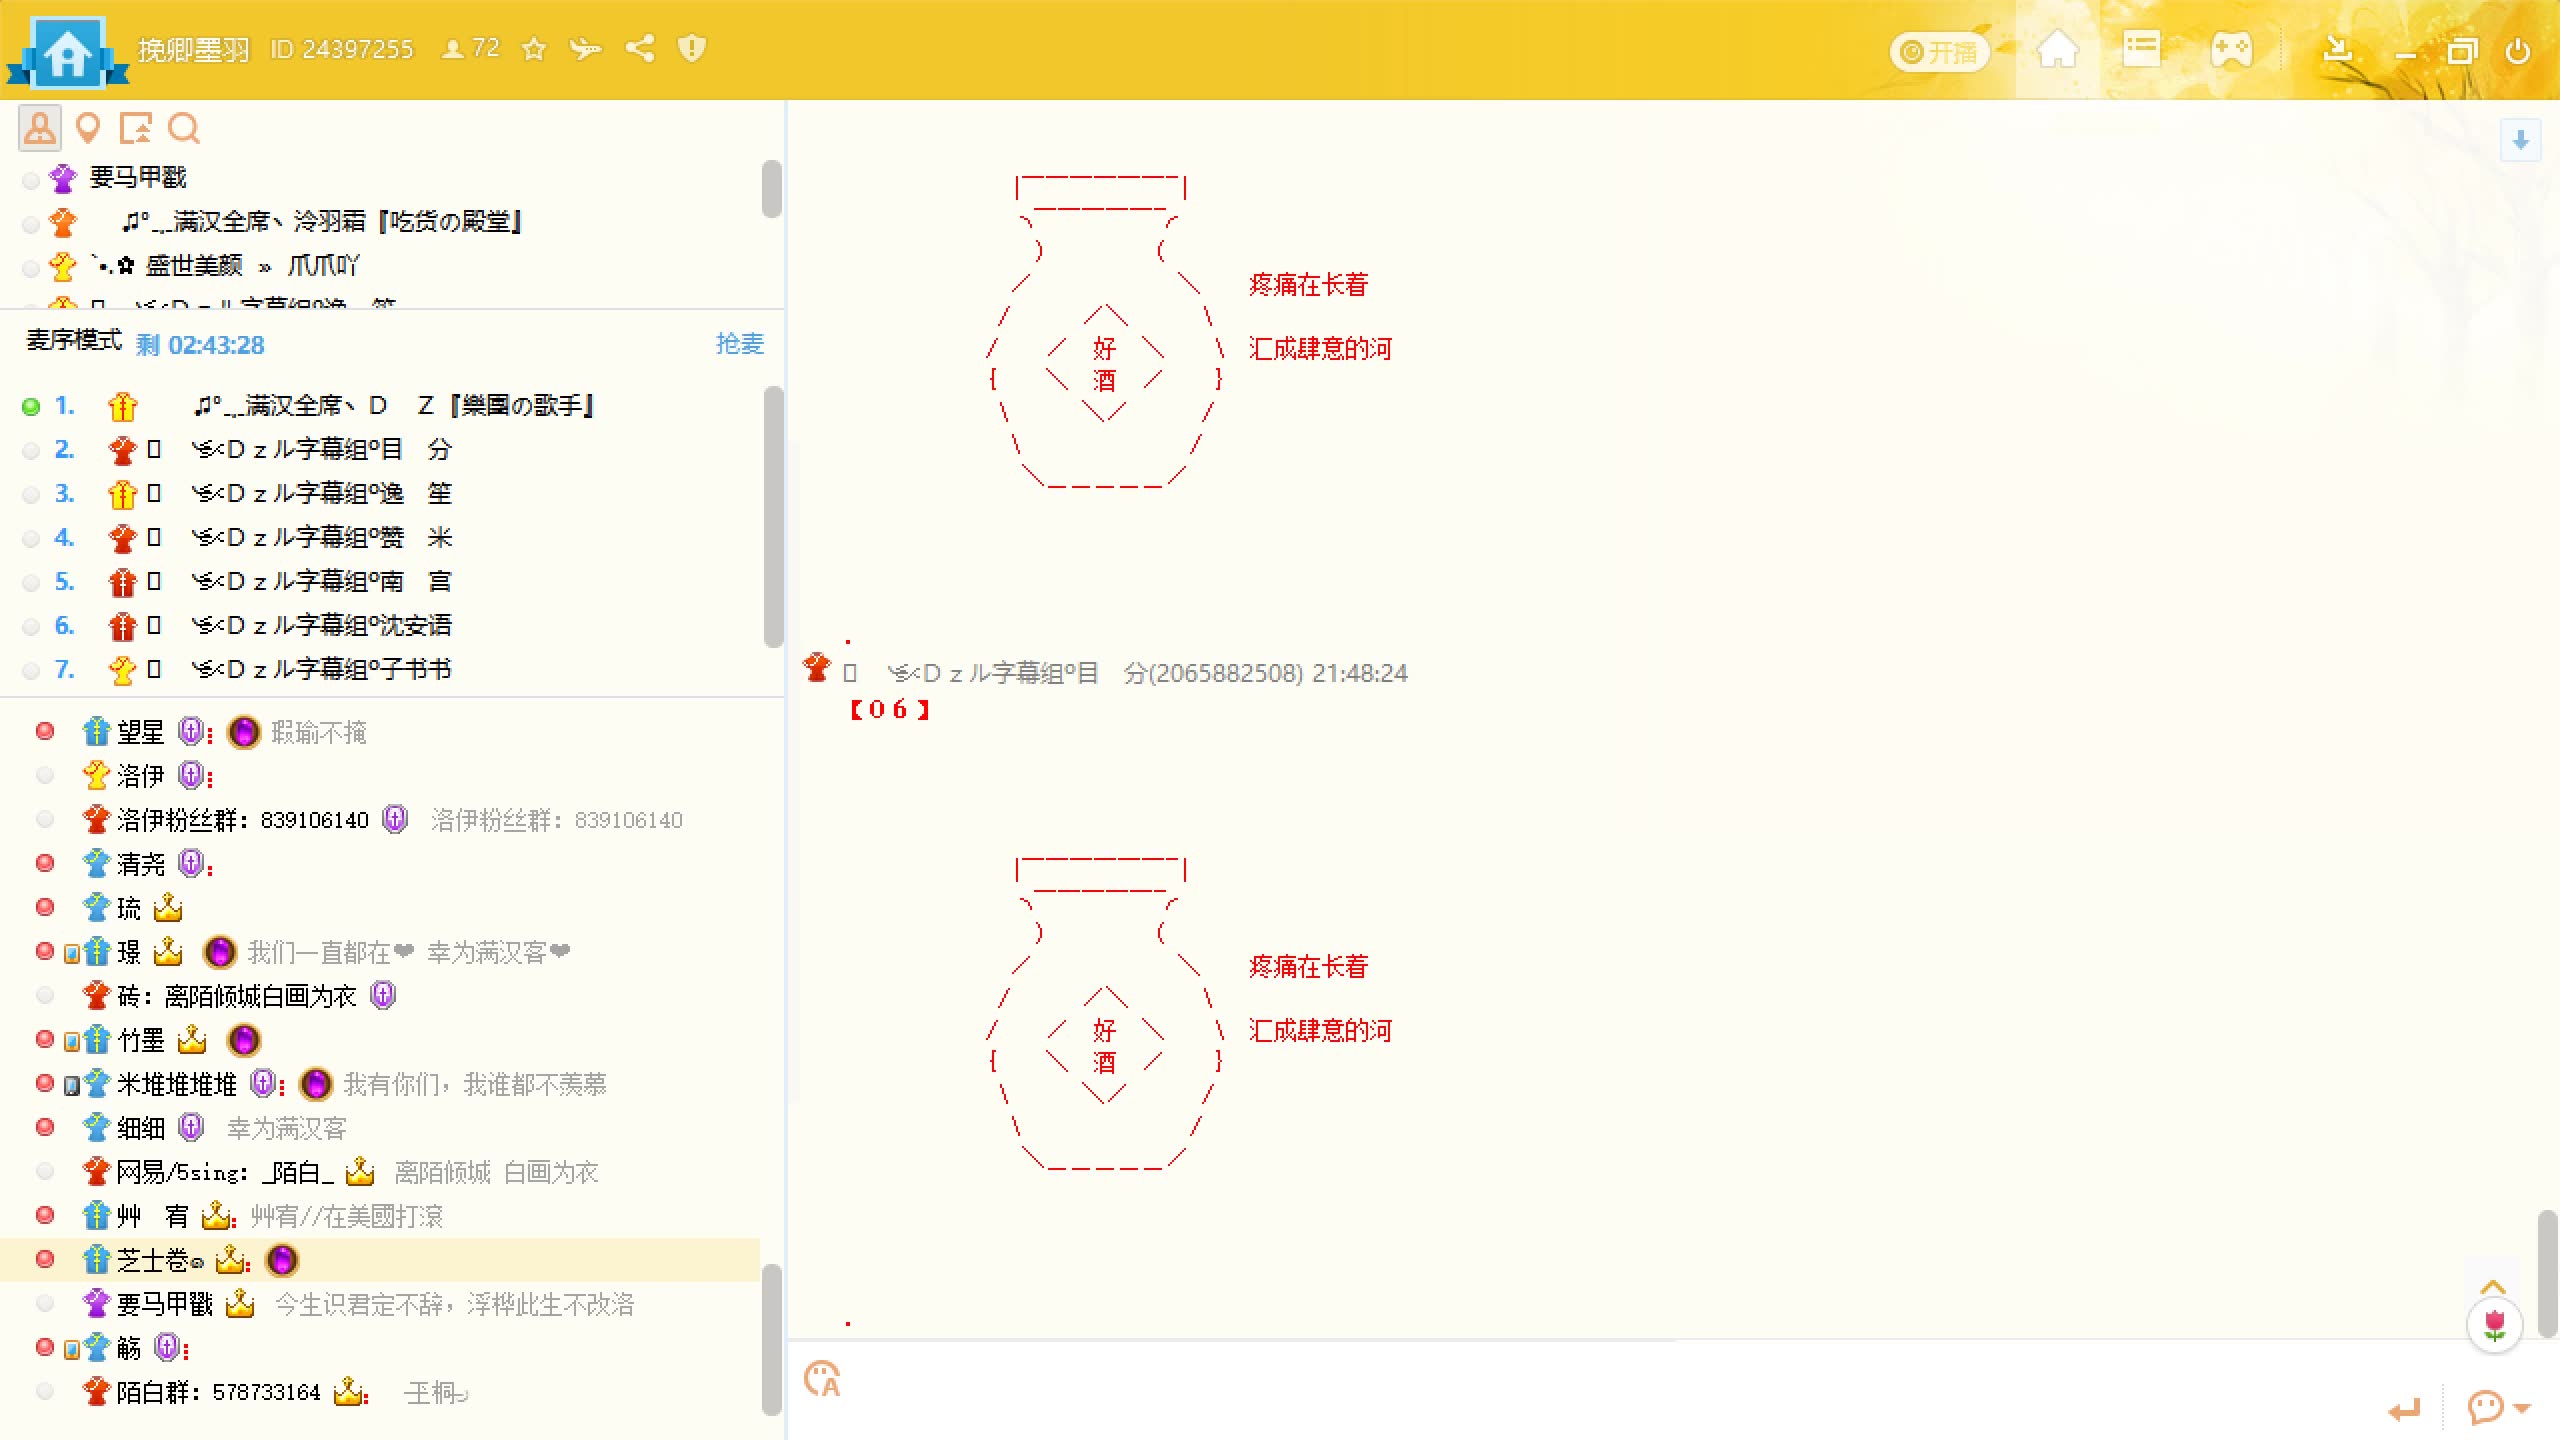Select user 艸育 in member list

click(x=380, y=1216)
